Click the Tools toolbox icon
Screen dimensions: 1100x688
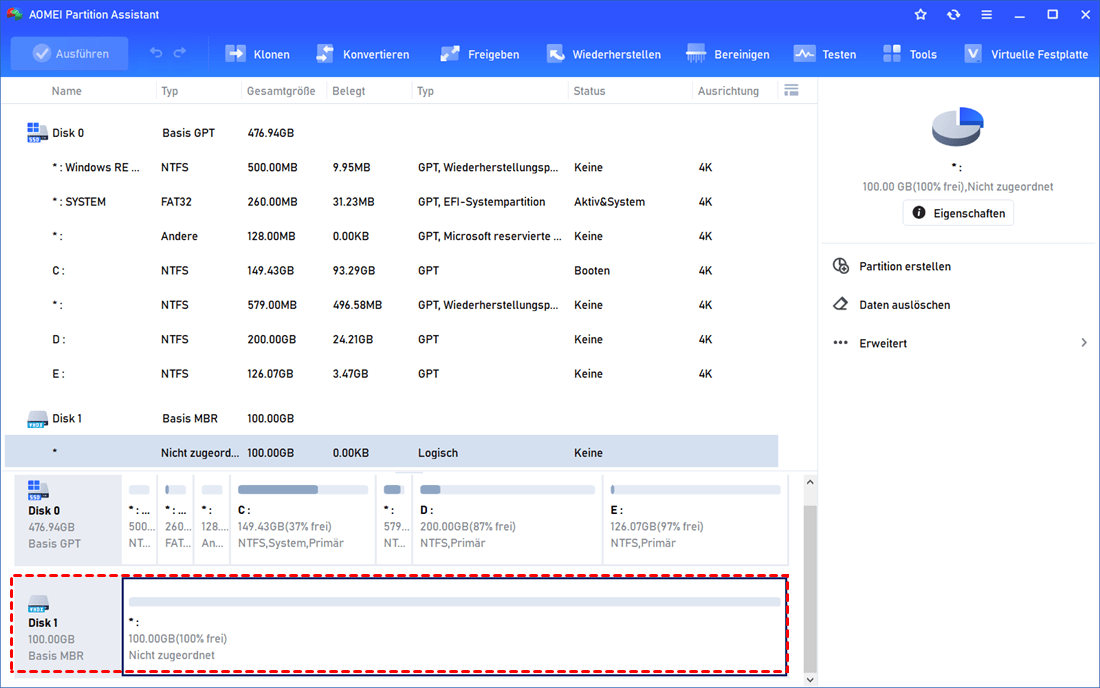click(892, 54)
